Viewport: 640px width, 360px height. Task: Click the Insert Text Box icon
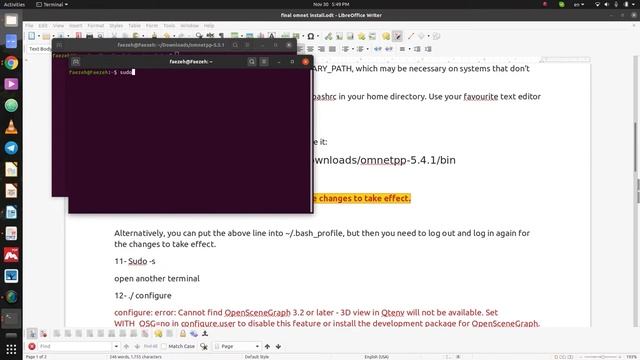(271, 36)
